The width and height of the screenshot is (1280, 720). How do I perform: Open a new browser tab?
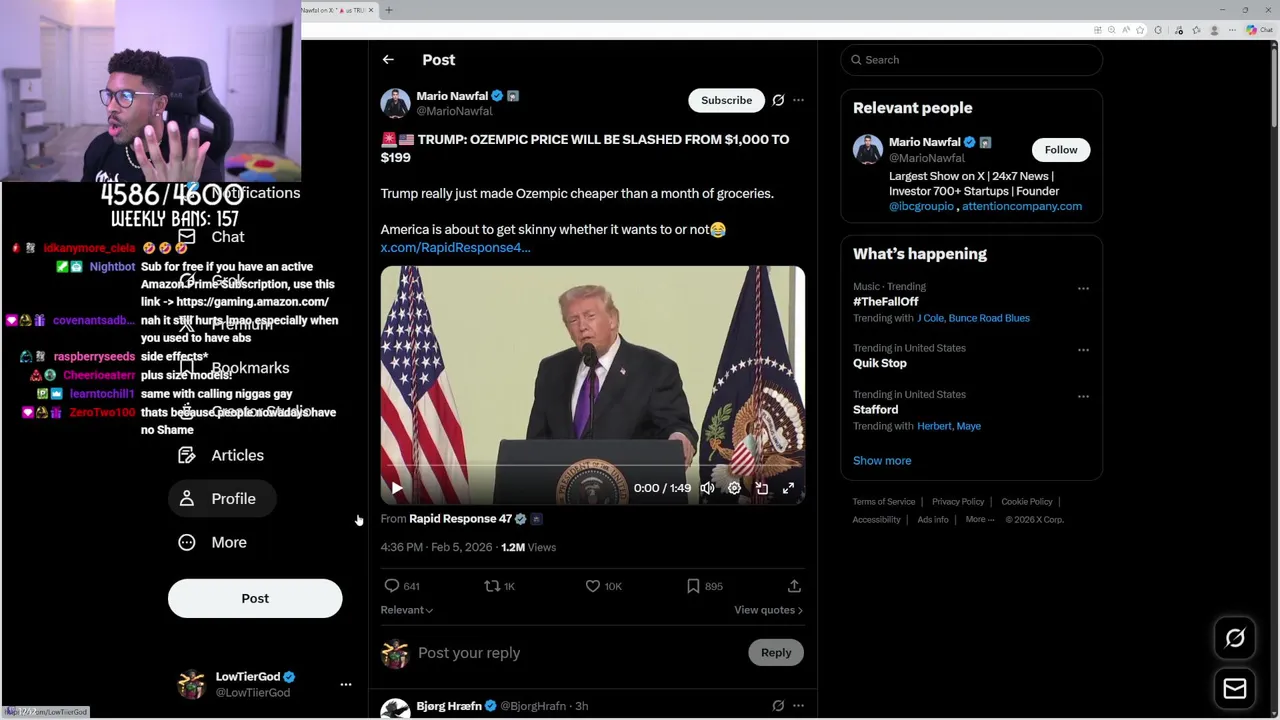[x=389, y=10]
